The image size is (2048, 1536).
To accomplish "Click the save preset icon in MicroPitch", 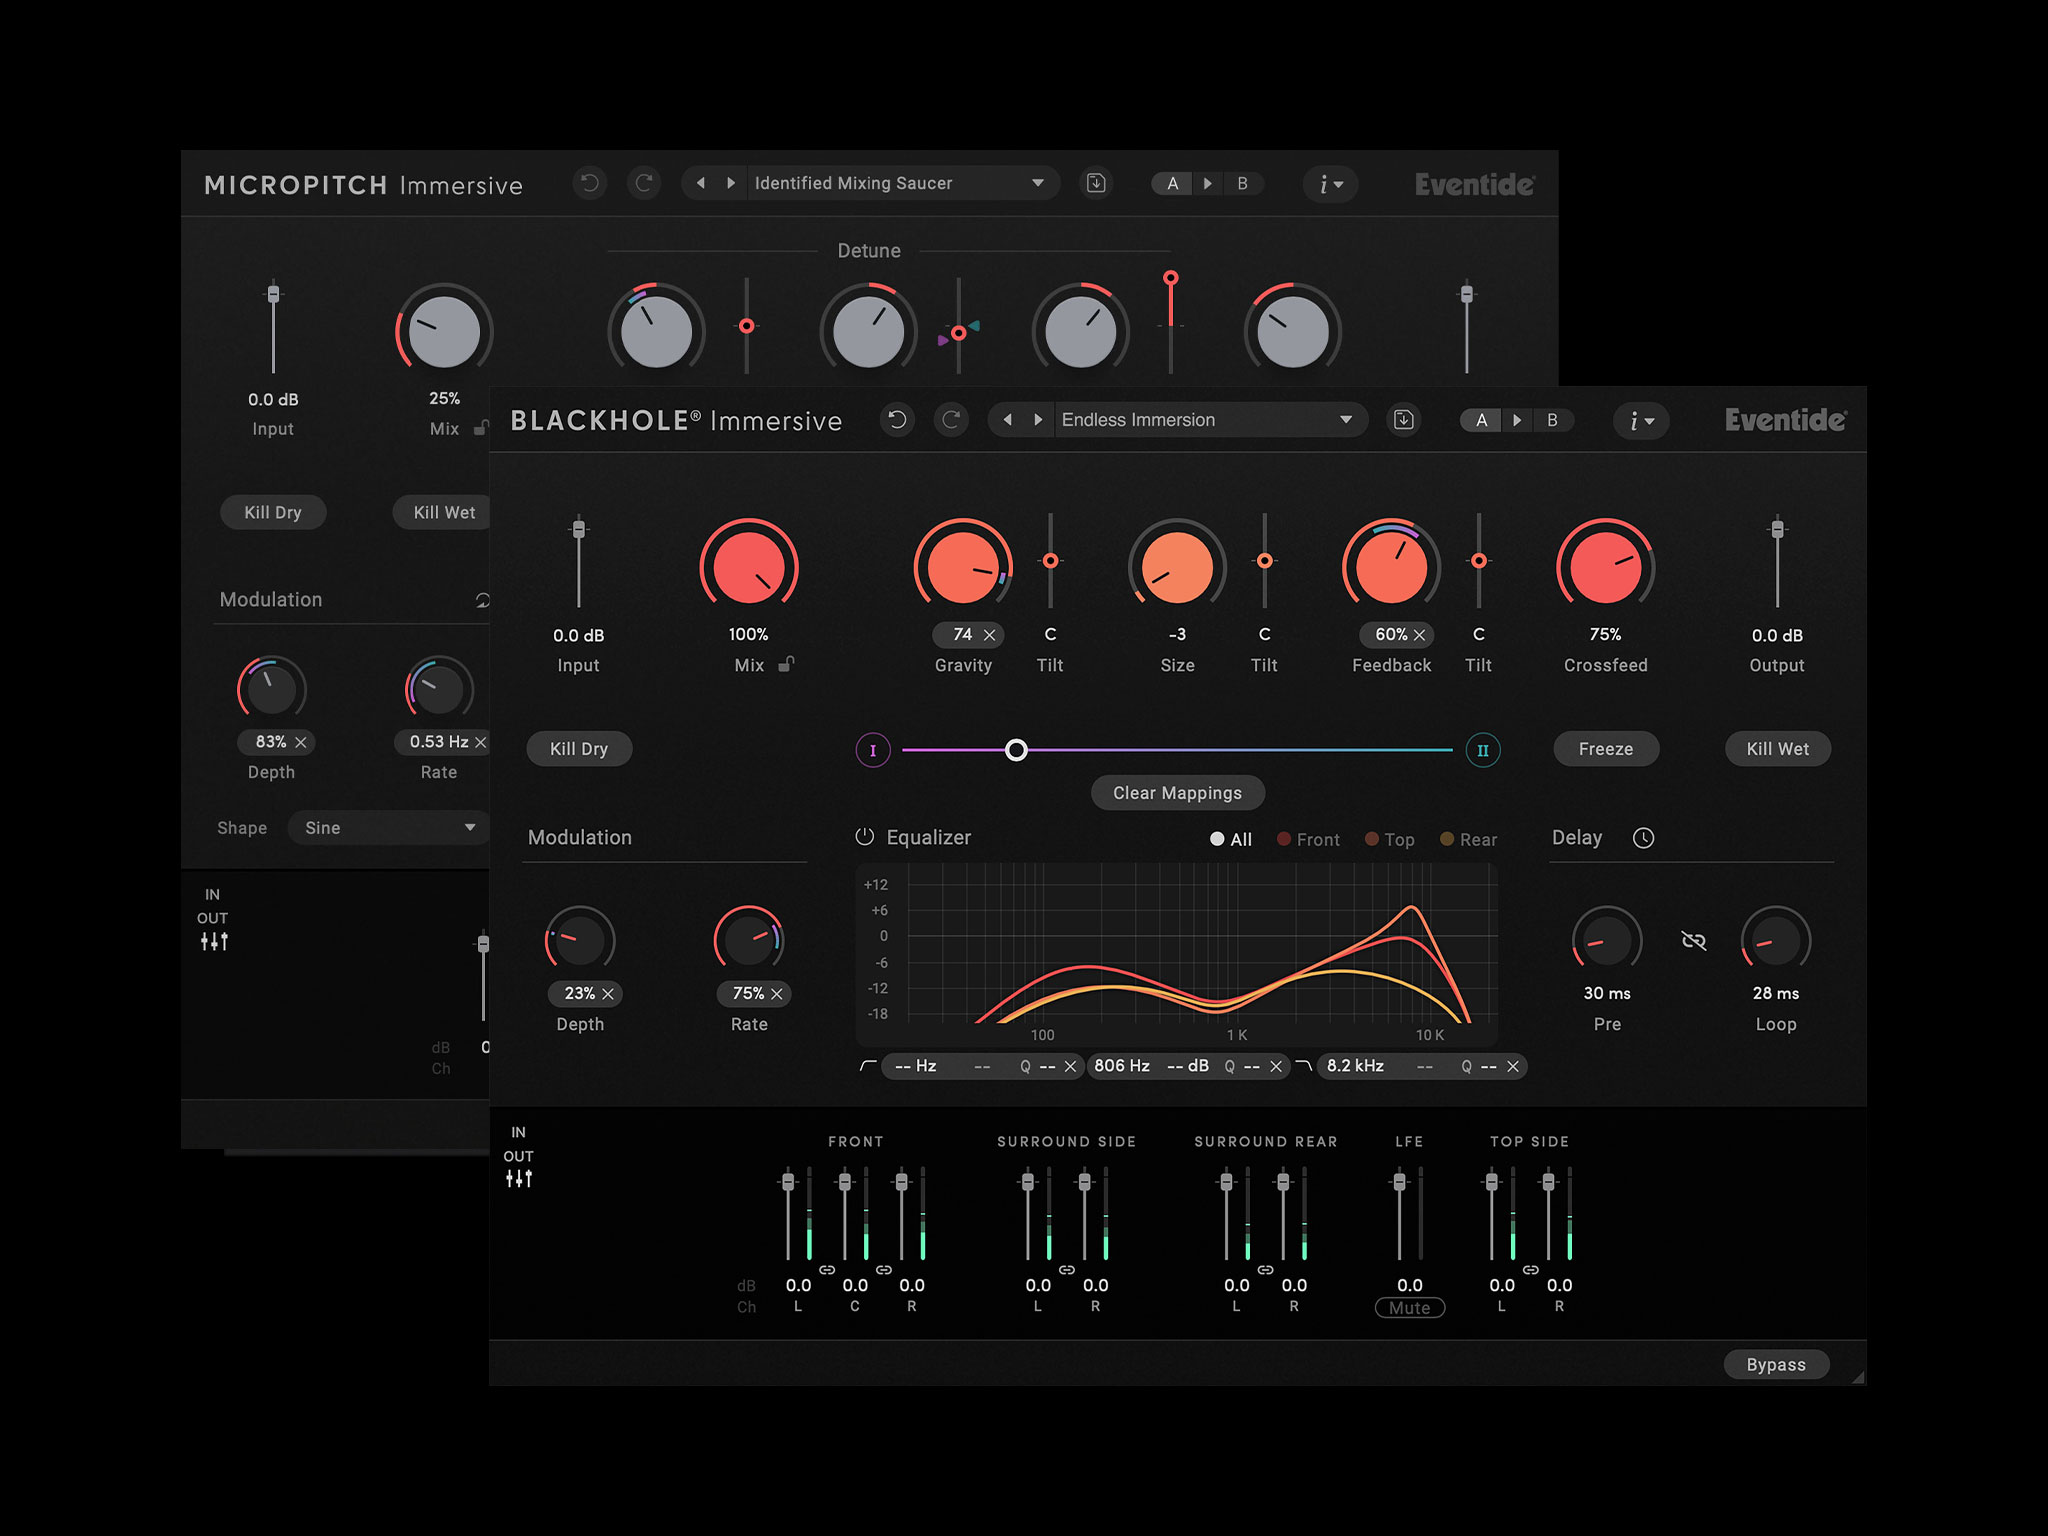I will 1096,183.
